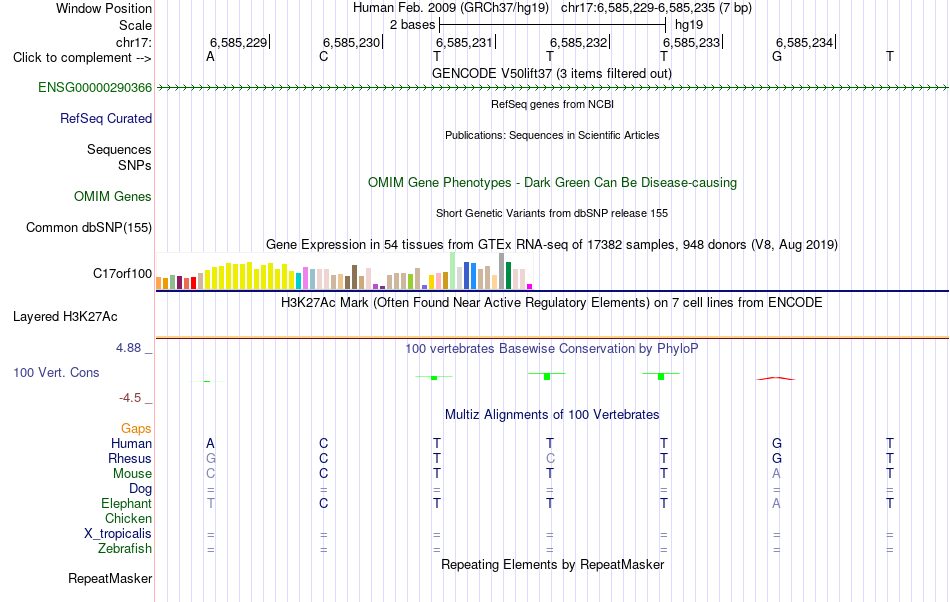
Task: Click the GTEx expression bar chart
Action: (344, 271)
